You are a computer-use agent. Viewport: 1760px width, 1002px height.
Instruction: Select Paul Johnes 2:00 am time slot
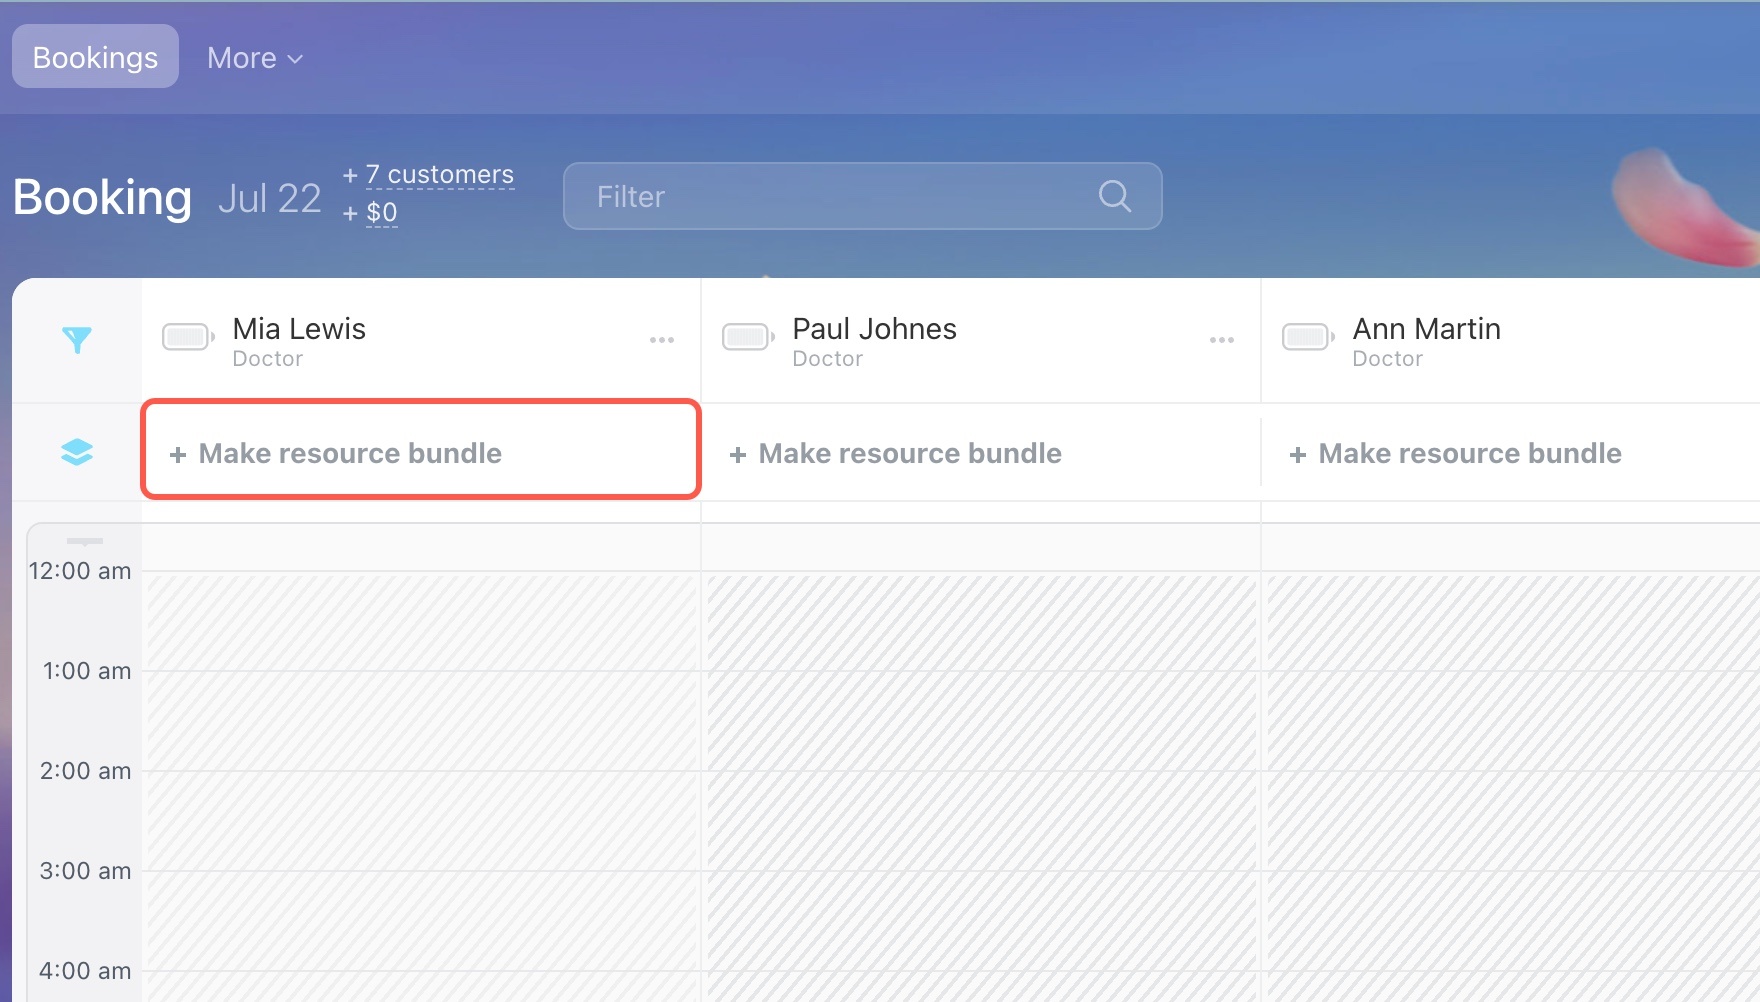[980, 820]
